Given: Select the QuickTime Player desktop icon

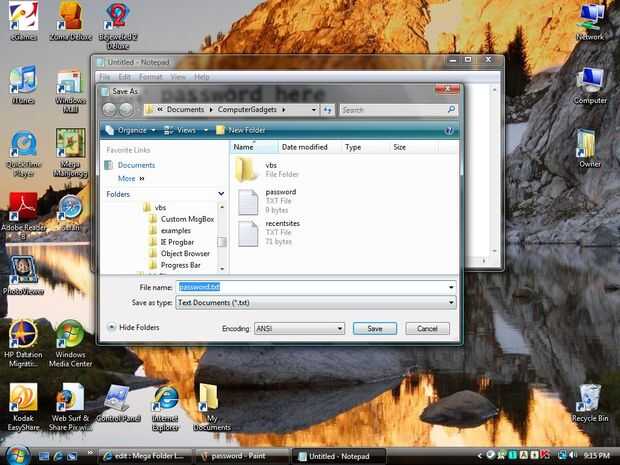Looking at the screenshot, I should pos(23,153).
